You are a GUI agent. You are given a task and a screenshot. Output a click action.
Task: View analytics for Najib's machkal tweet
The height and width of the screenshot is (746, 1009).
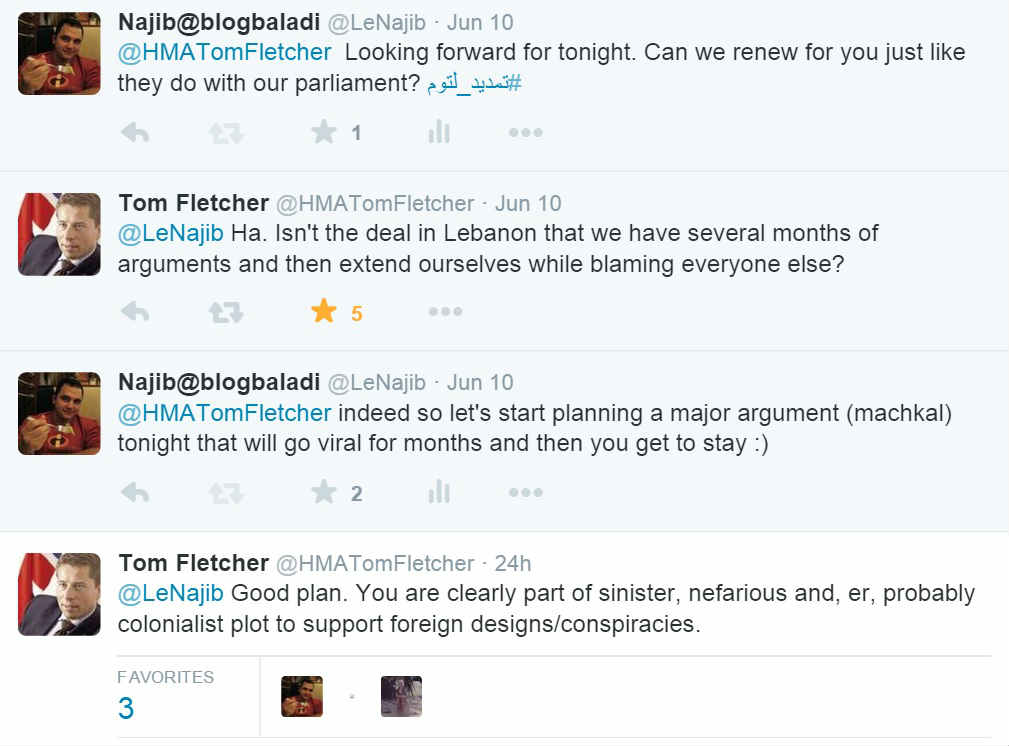(439, 492)
